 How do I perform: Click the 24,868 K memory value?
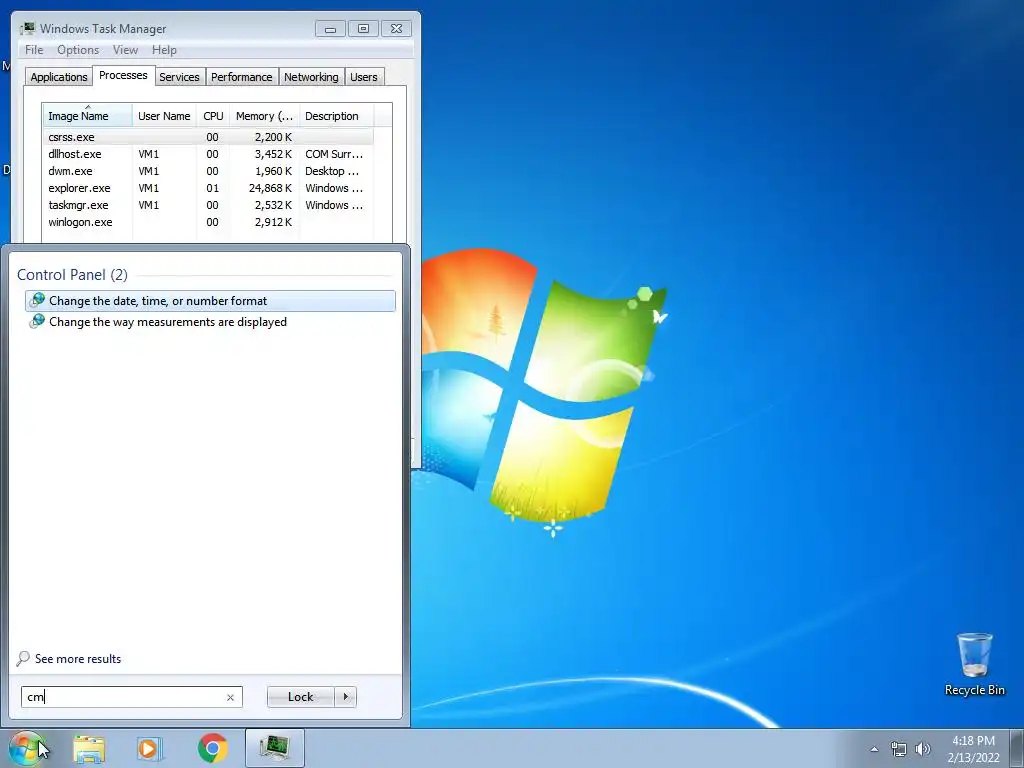(x=270, y=188)
